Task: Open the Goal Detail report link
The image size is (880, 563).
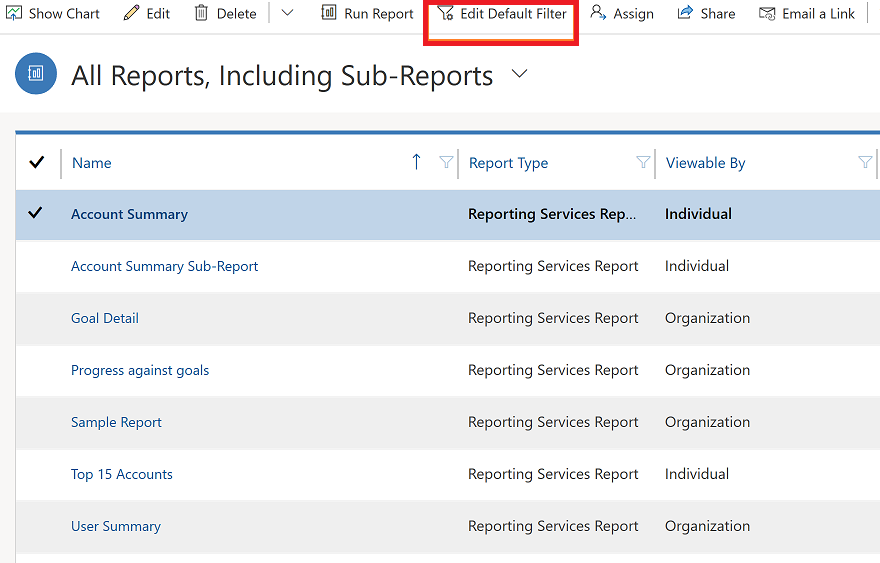Action: click(x=105, y=318)
